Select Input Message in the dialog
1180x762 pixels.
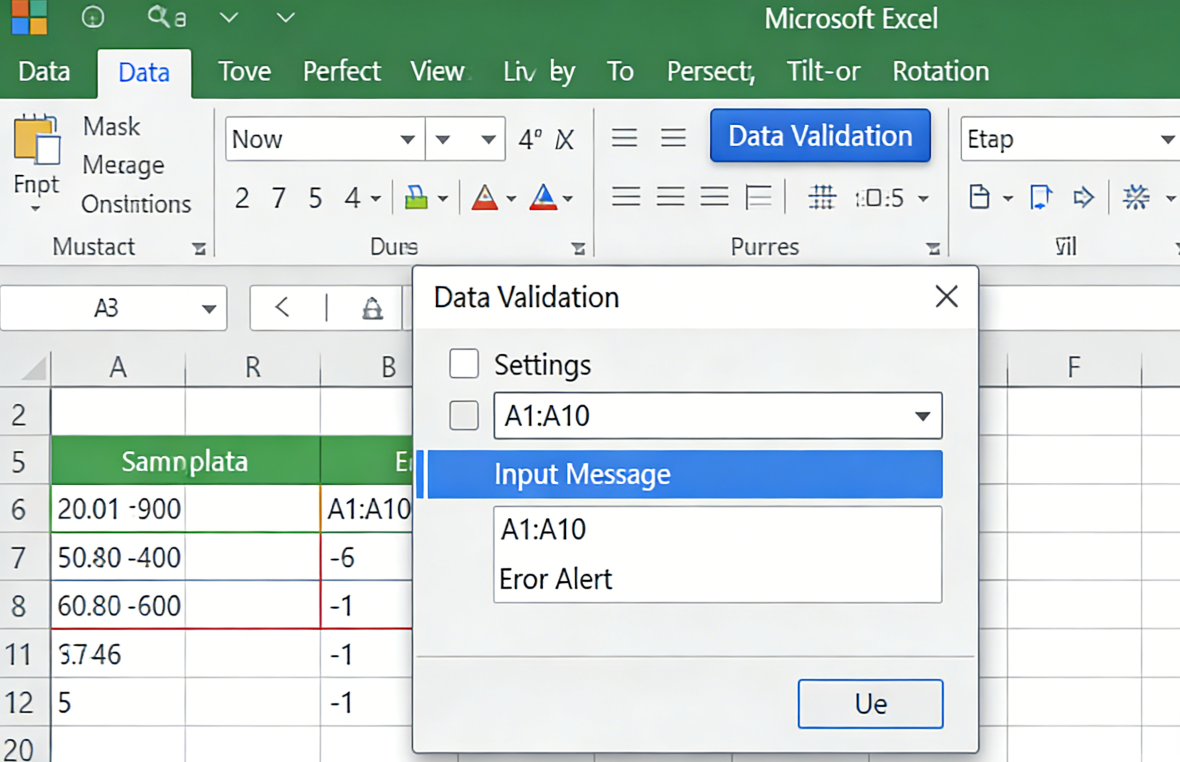(685, 475)
